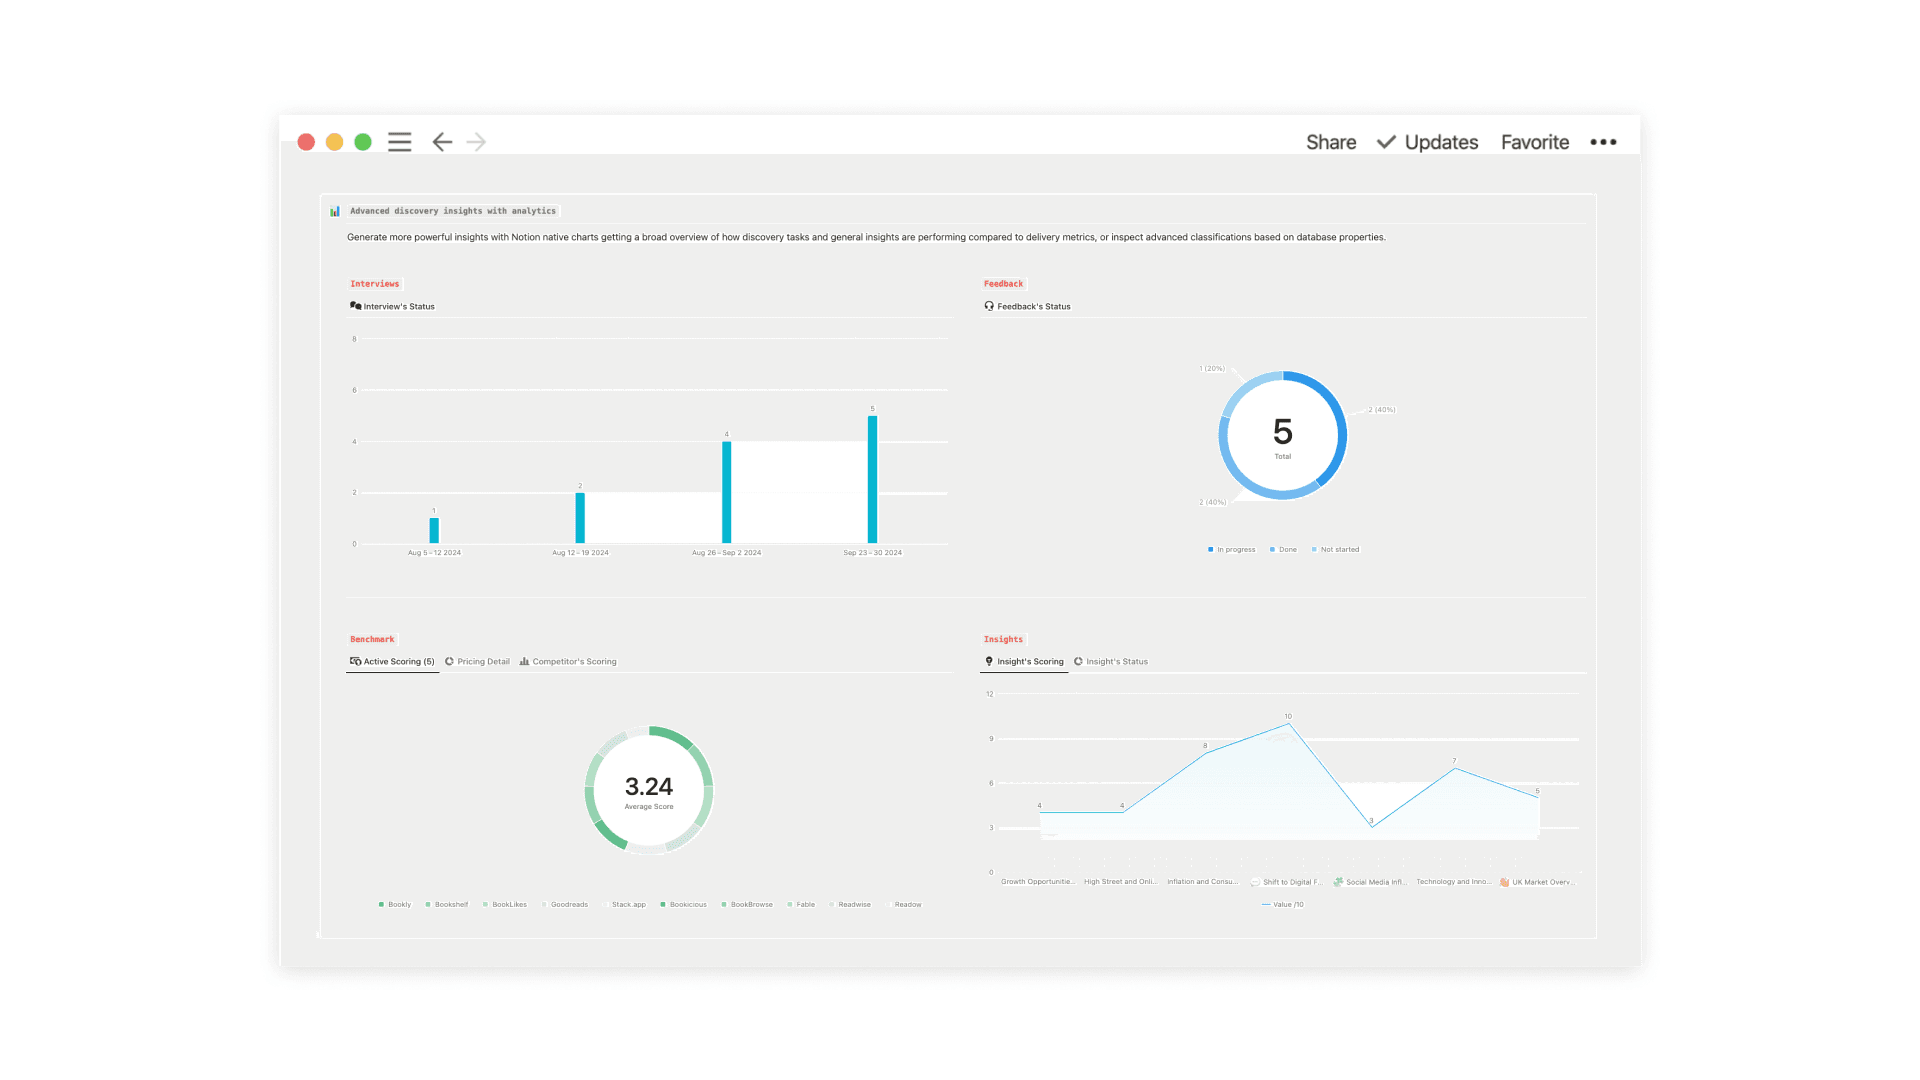The width and height of the screenshot is (1920, 1080).
Task: Click the 'High Street and Onli...' axis label
Action: click(1120, 882)
